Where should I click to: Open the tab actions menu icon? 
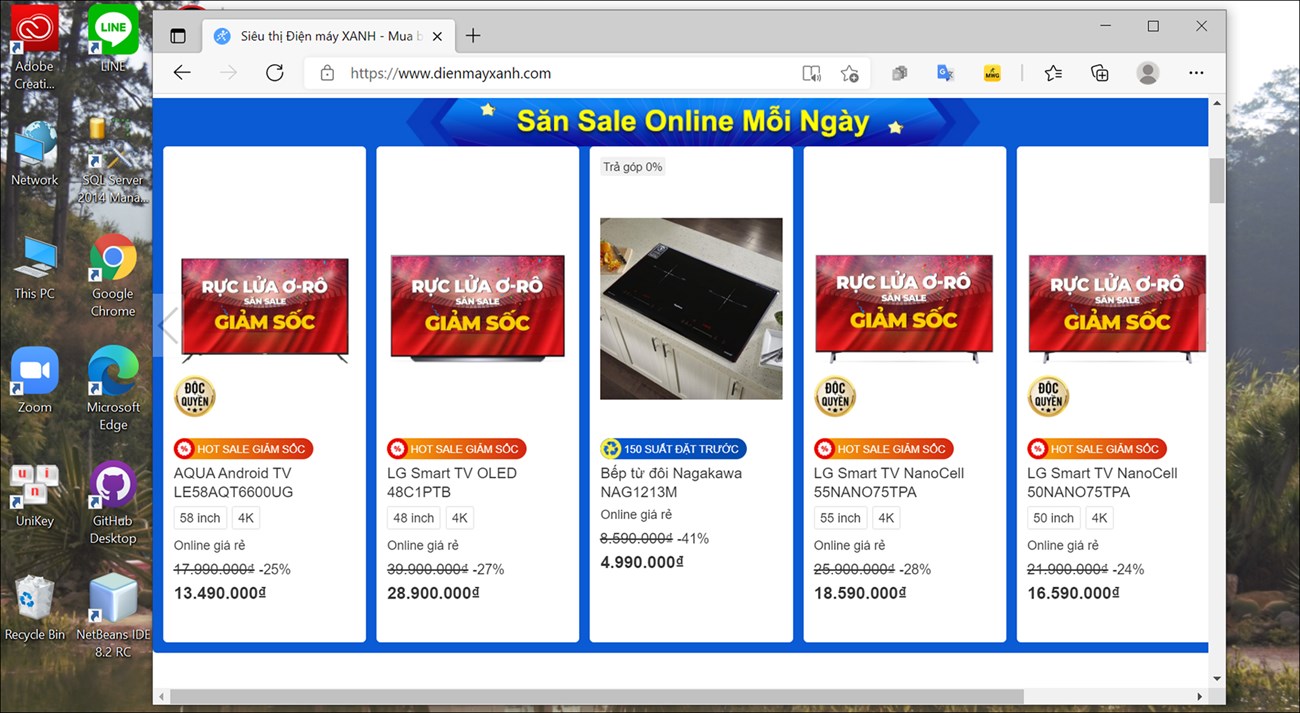click(x=178, y=36)
